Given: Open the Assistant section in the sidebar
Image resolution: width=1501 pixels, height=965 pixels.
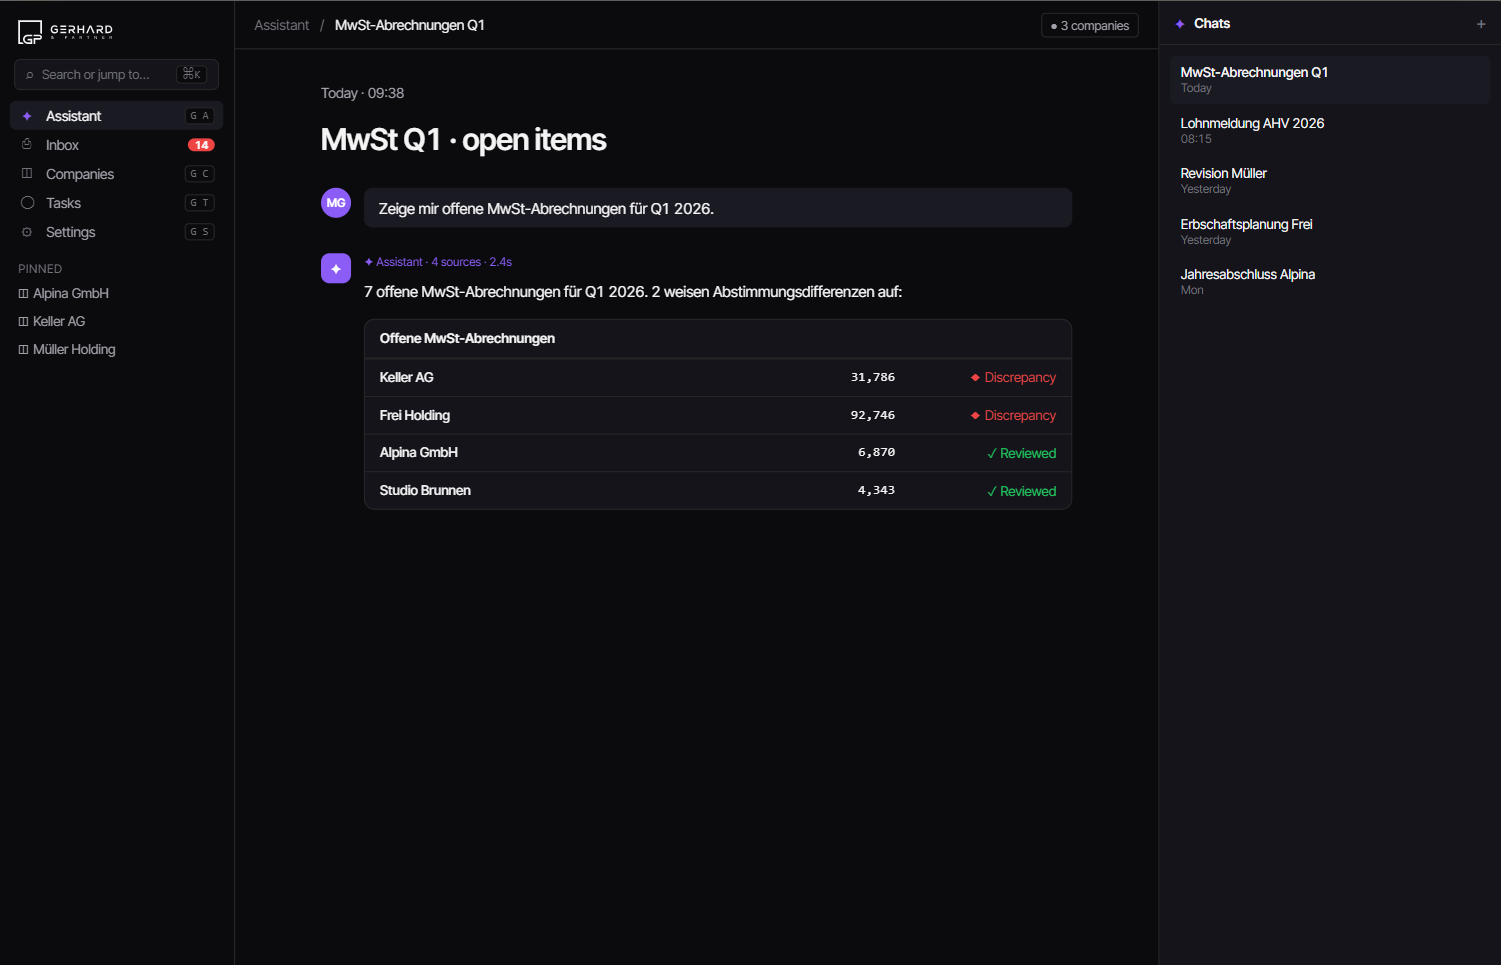Looking at the screenshot, I should [x=116, y=116].
